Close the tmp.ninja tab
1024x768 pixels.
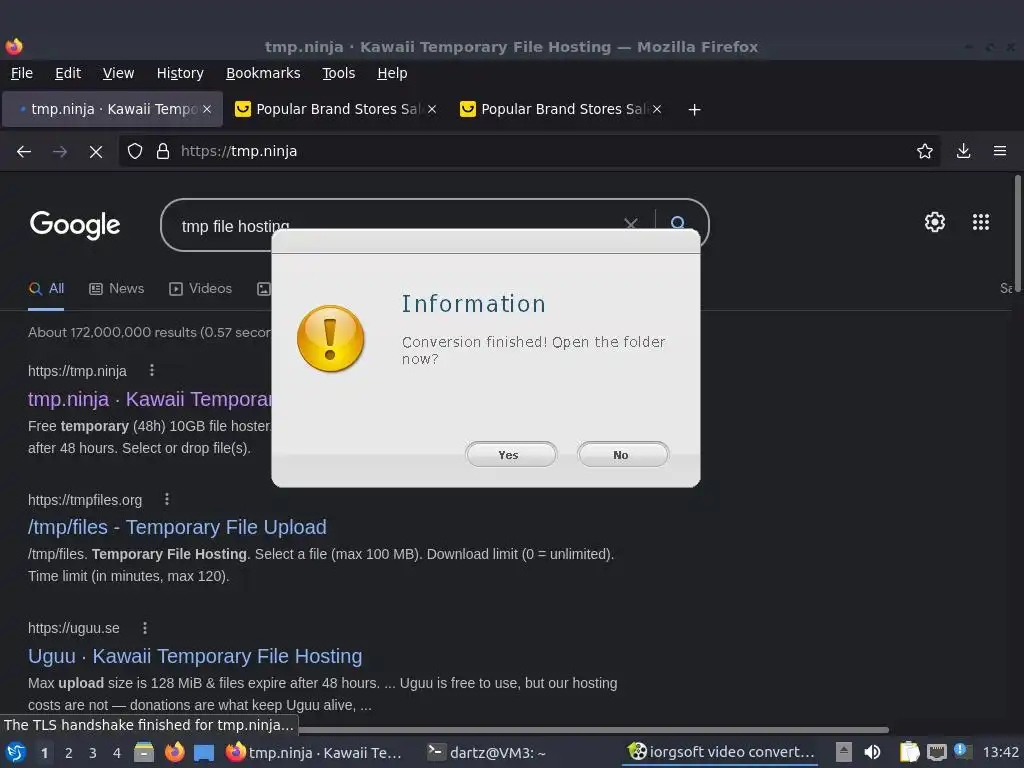[x=207, y=109]
